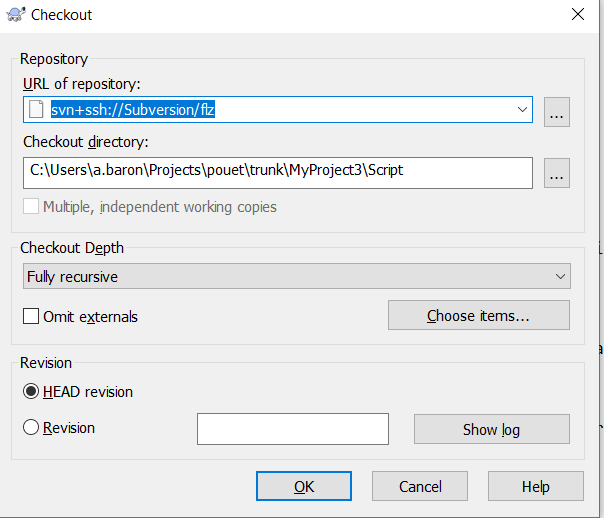Viewport: 604px width, 518px height.
Task: Select the Revision radio button
Action: (x=31, y=427)
